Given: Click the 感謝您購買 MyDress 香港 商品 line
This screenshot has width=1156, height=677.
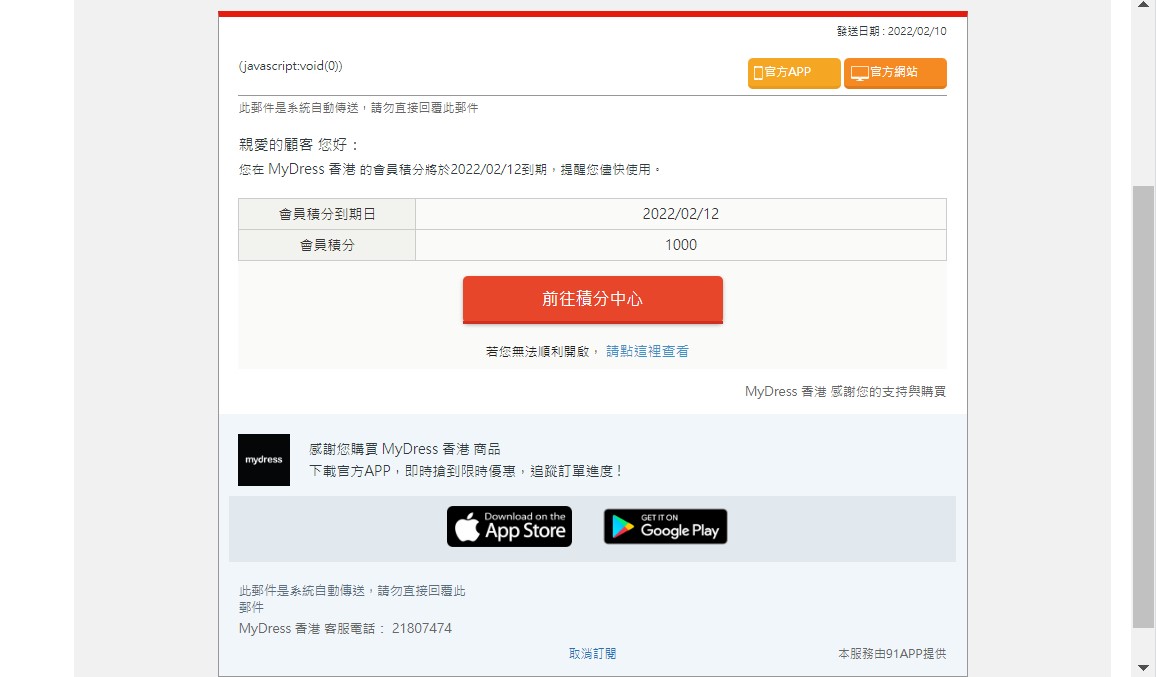Looking at the screenshot, I should tap(405, 449).
